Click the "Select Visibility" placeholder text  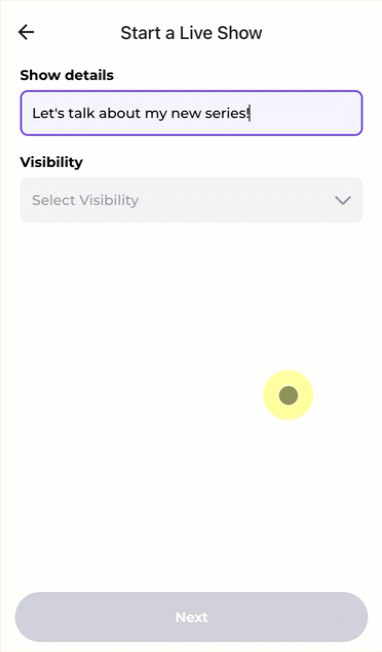(x=86, y=200)
